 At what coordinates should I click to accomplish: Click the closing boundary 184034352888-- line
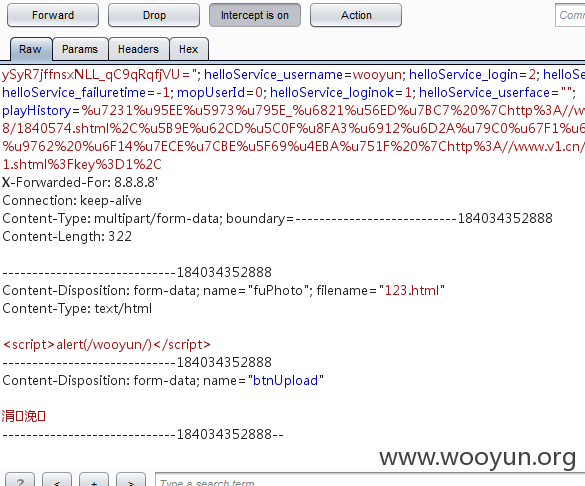tap(143, 435)
